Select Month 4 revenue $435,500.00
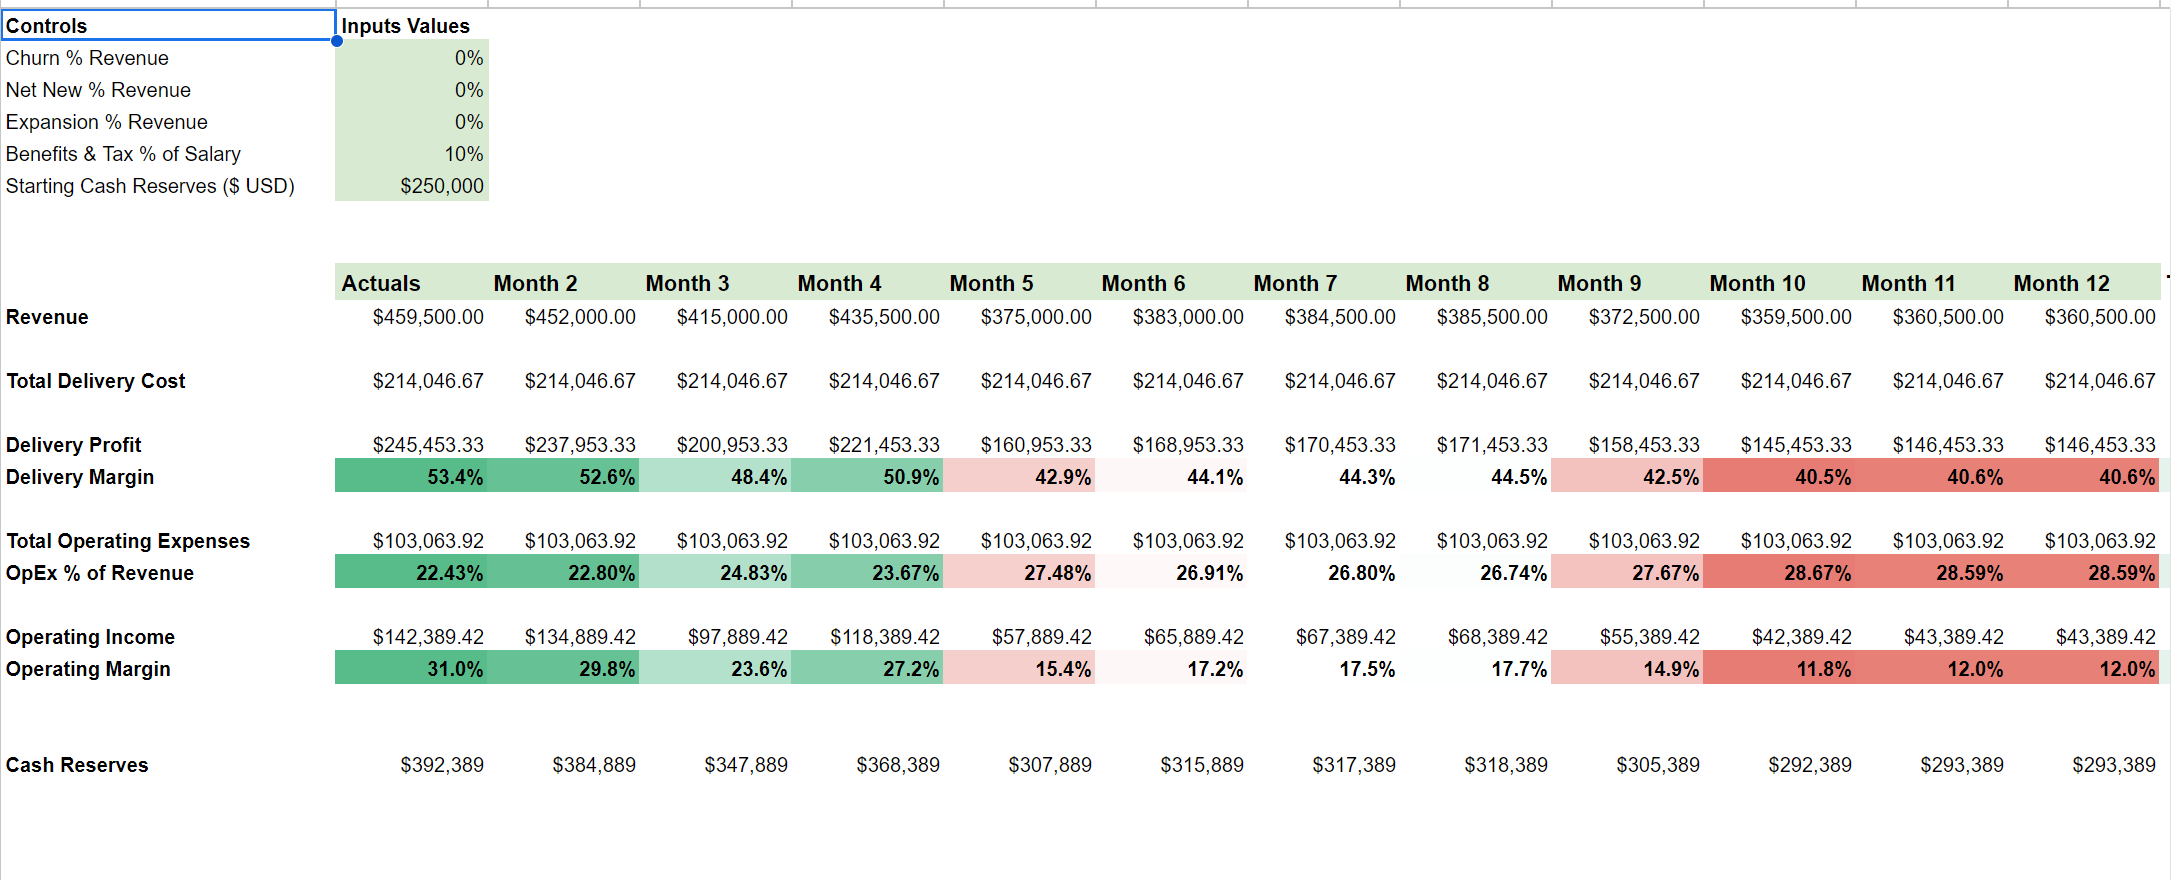This screenshot has width=2171, height=880. coord(868,317)
